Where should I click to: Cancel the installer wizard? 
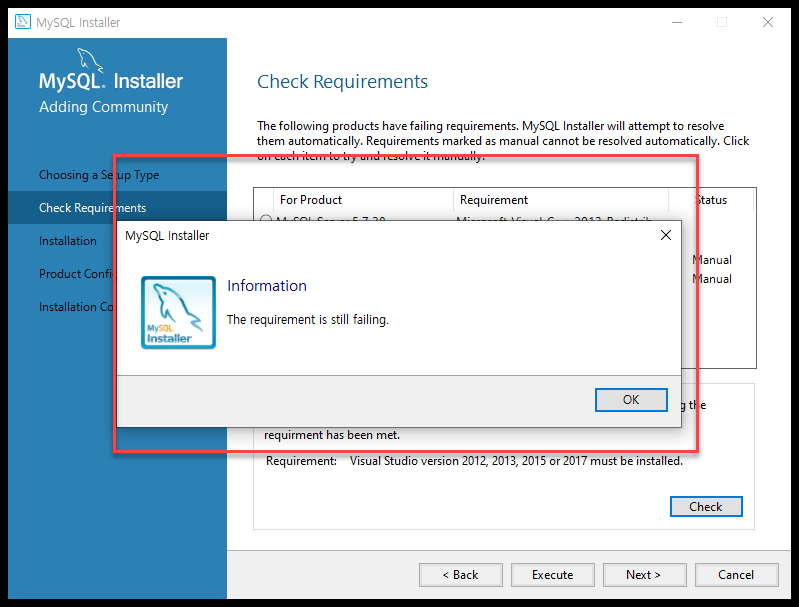click(736, 575)
